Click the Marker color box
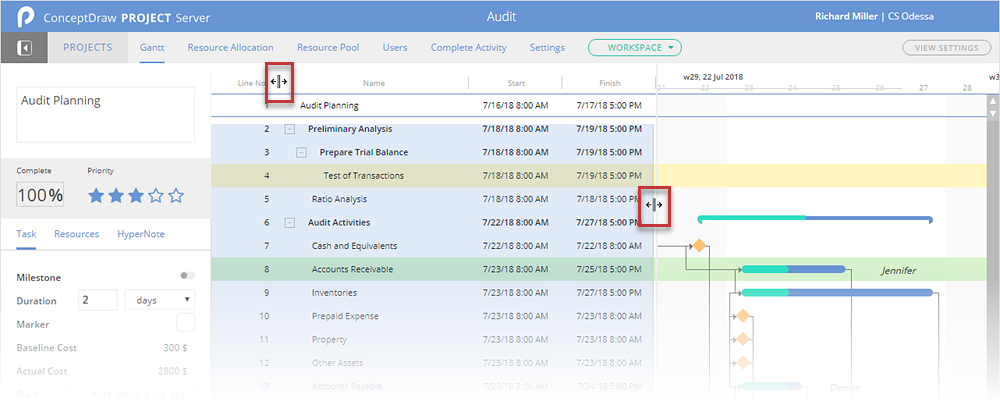1000x401 pixels. 185,323
